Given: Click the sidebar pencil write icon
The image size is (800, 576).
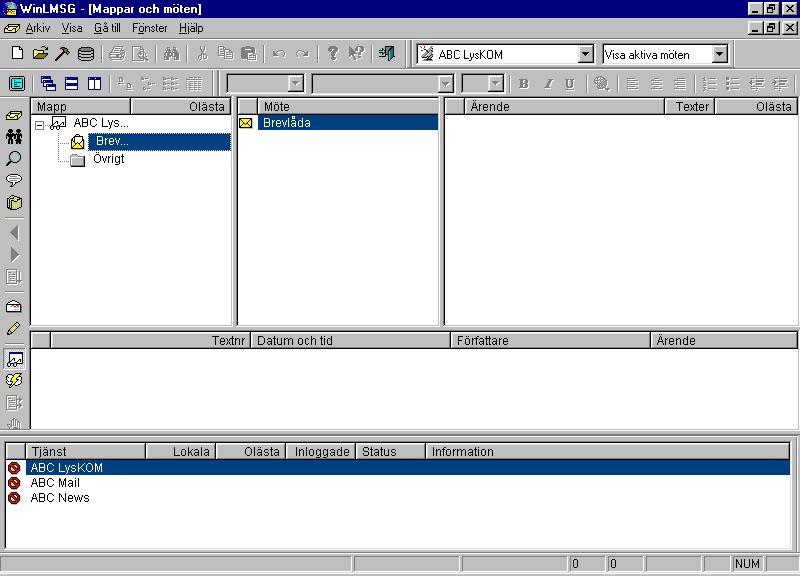Looking at the screenshot, I should (14, 329).
